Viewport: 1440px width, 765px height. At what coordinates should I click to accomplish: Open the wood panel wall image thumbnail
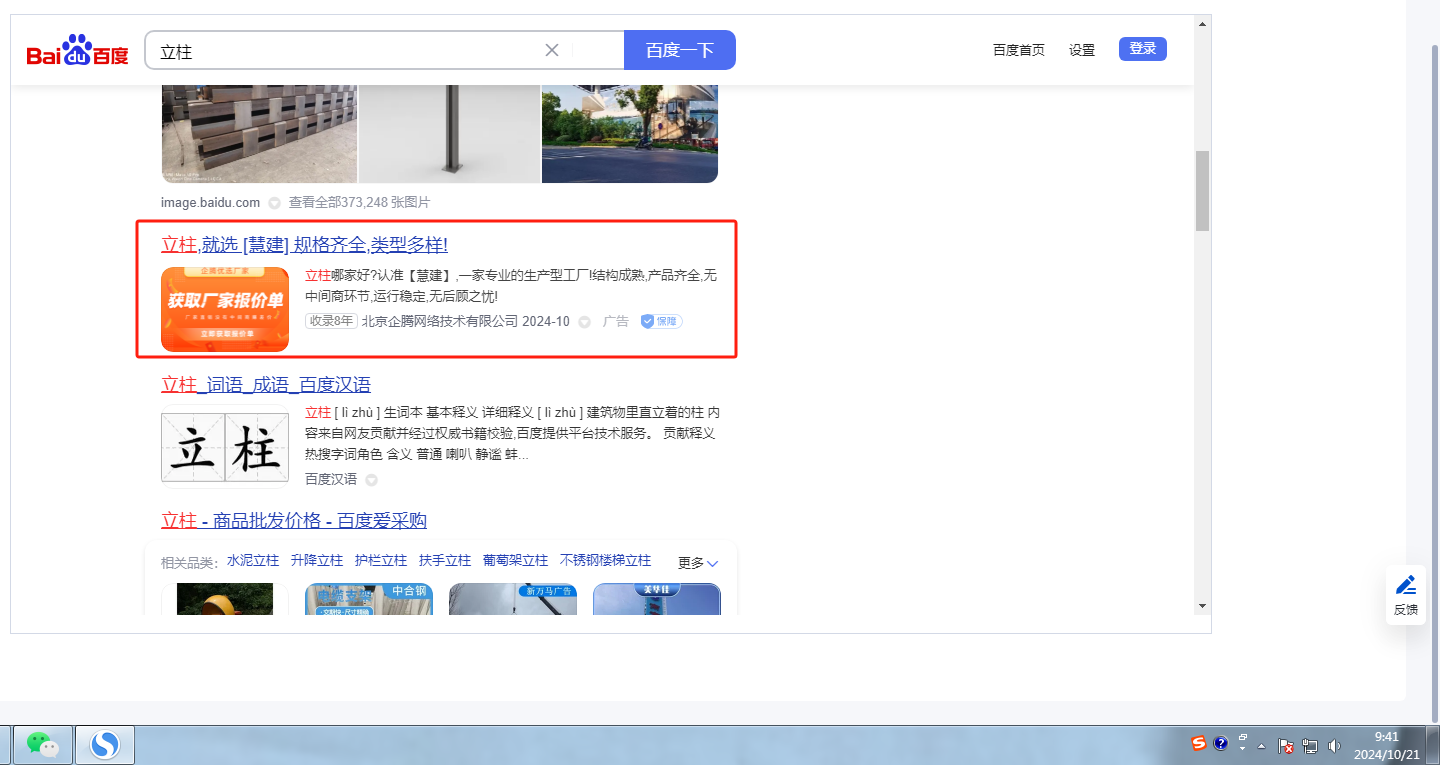tap(259, 134)
